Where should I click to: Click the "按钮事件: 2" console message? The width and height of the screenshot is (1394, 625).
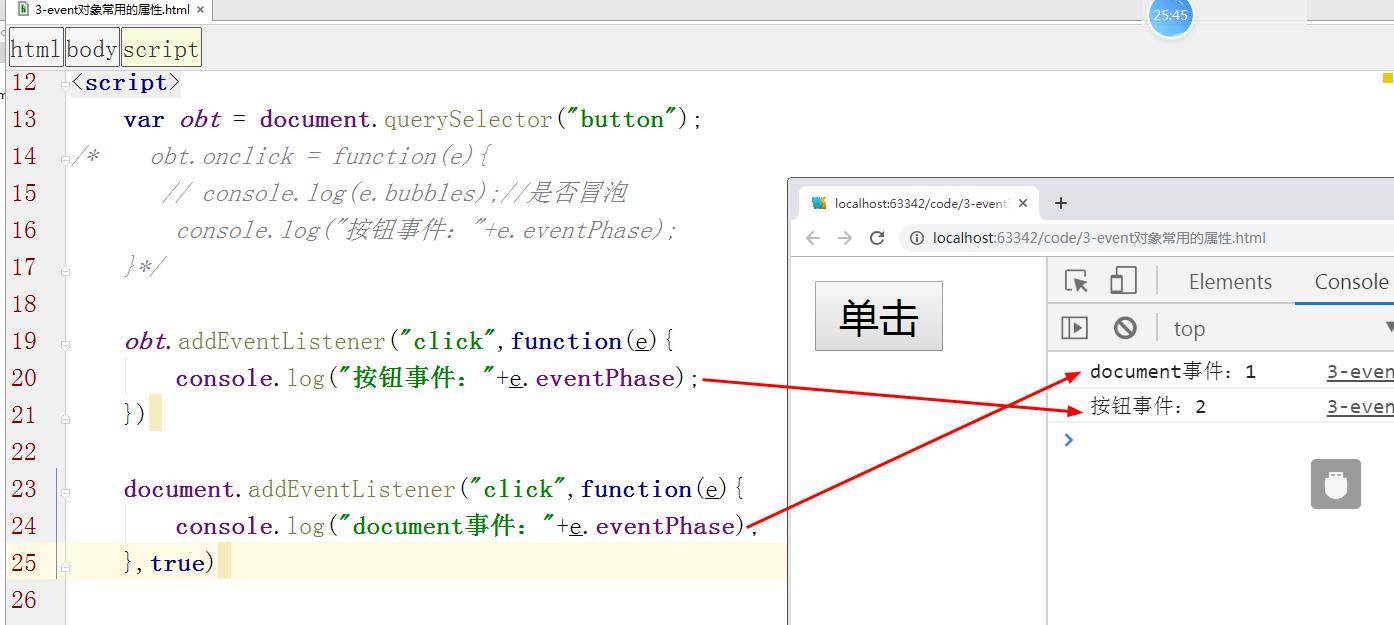(1147, 407)
